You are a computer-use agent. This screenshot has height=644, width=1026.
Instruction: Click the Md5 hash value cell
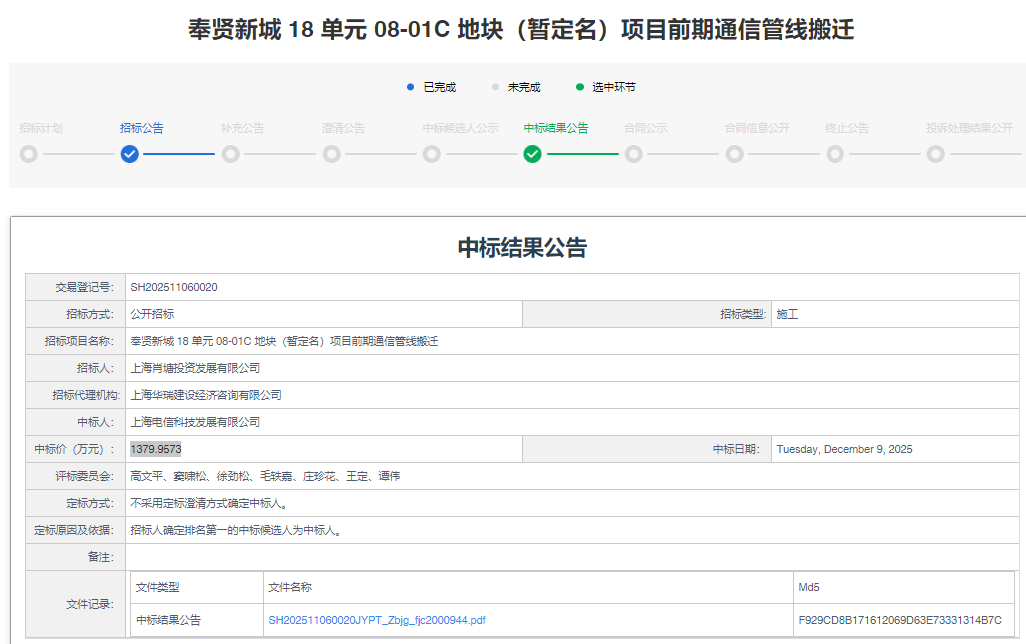pos(900,620)
